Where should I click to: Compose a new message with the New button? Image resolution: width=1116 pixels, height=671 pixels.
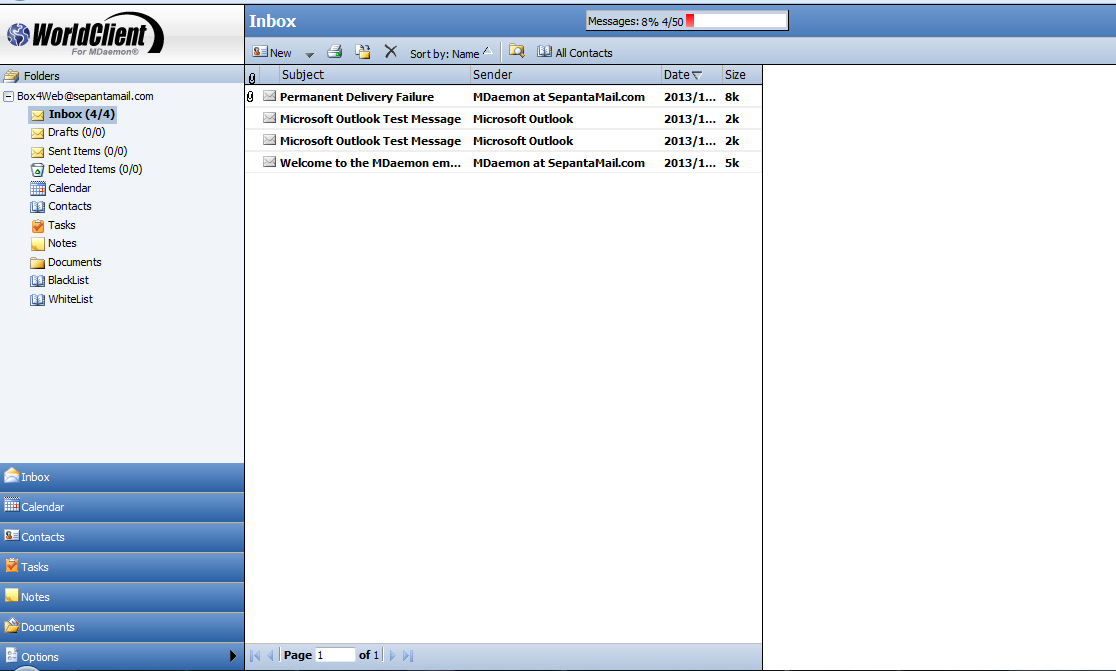pos(272,53)
